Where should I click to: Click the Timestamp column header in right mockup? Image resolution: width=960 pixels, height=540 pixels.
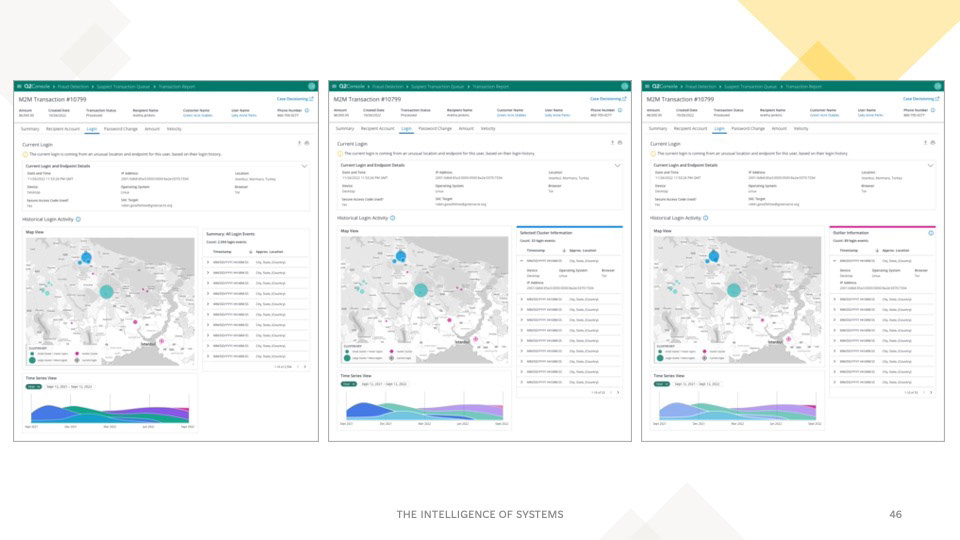[x=849, y=250]
